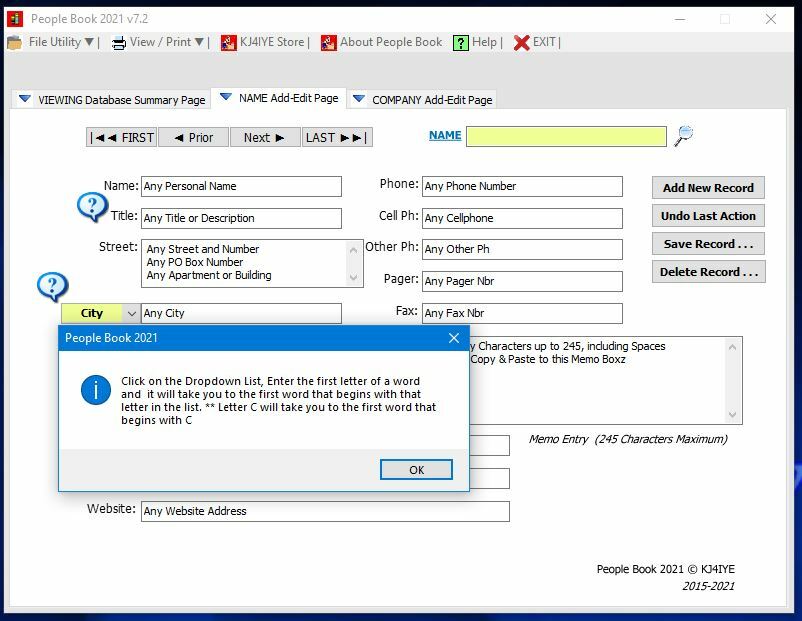Click the About People Book icon
This screenshot has height=621, width=802.
coord(328,42)
